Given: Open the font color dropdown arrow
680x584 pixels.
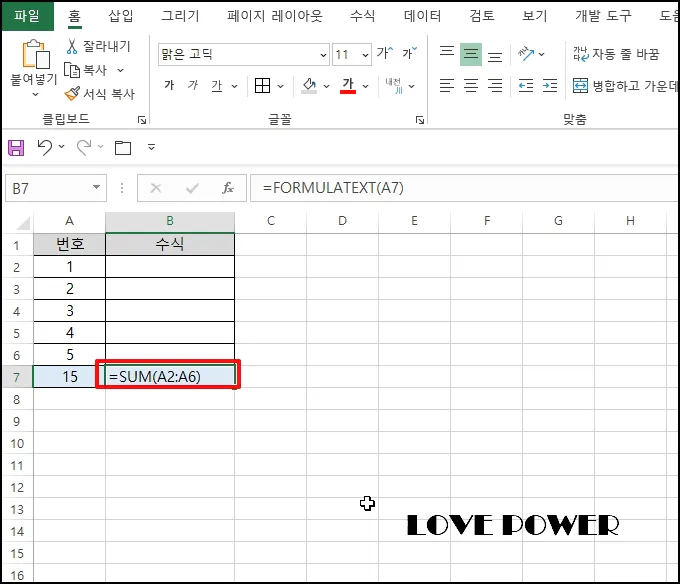Looking at the screenshot, I should click(366, 86).
